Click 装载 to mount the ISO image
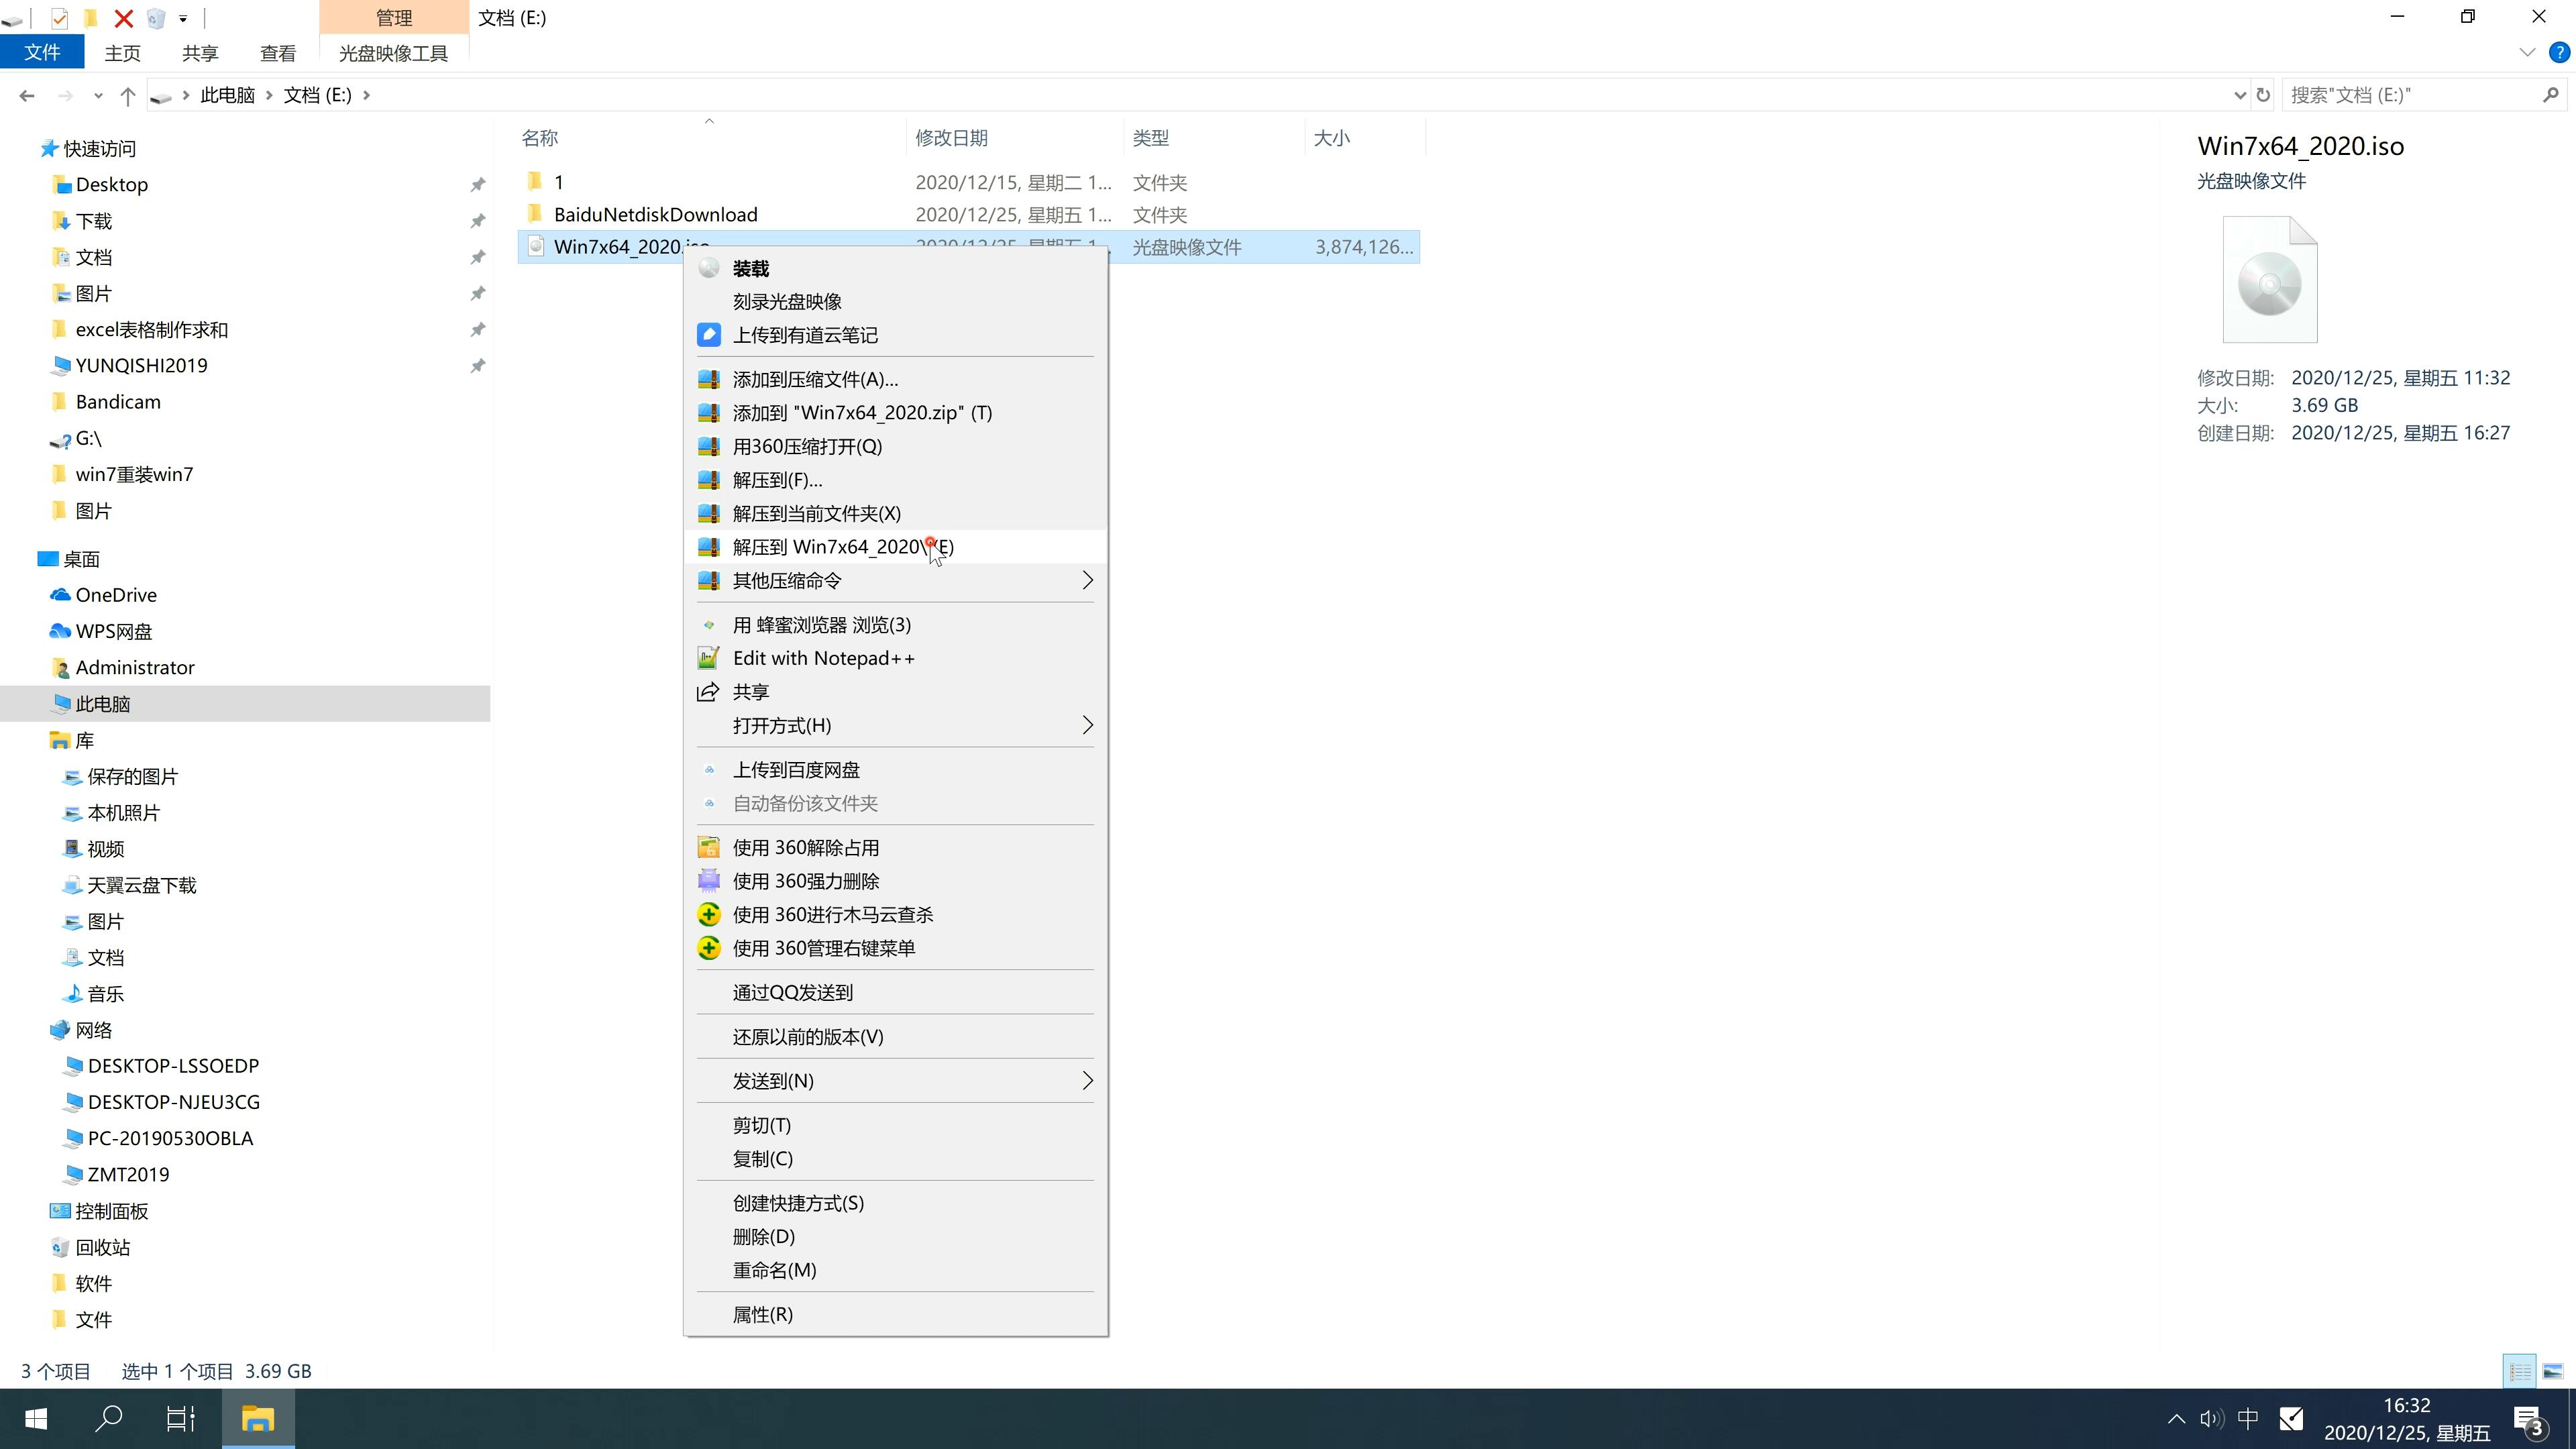 (x=750, y=267)
